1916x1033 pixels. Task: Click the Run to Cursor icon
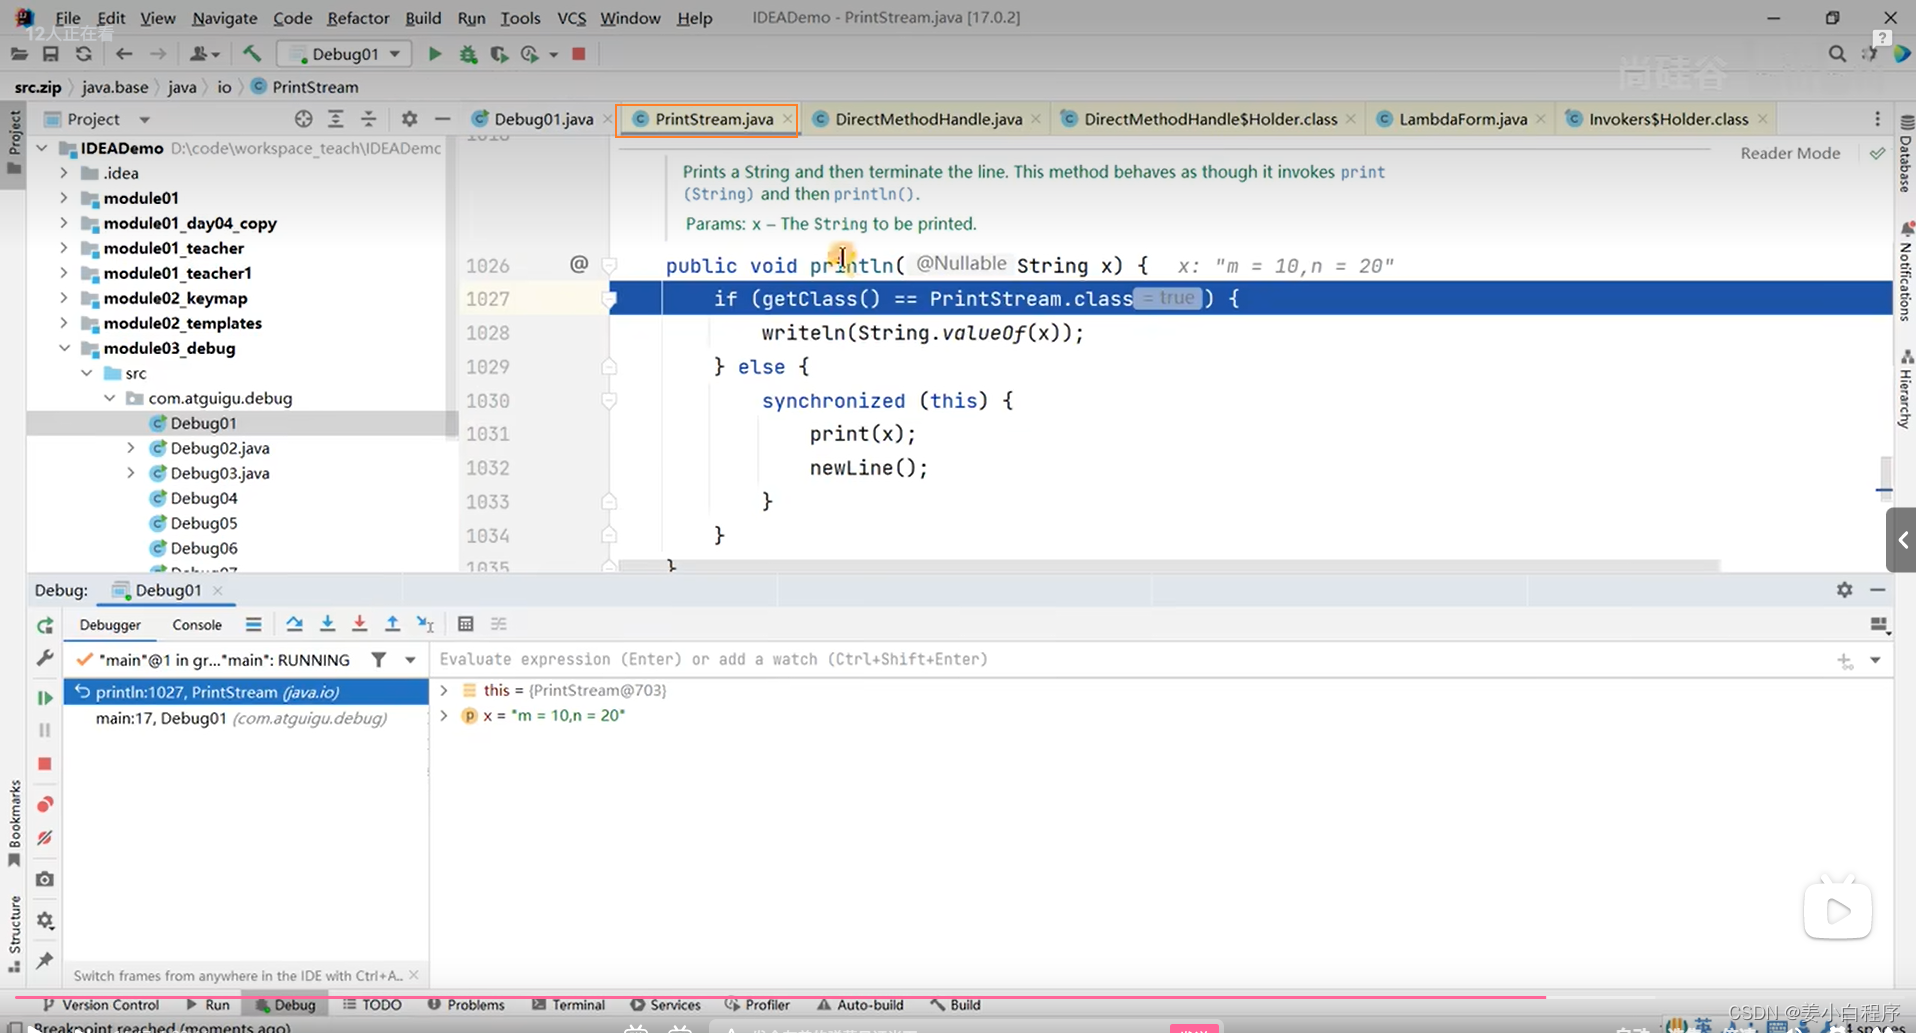425,624
